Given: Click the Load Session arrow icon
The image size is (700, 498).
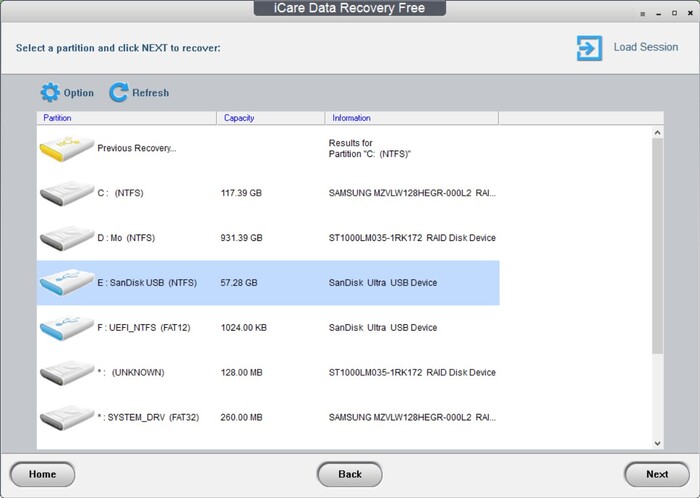Looking at the screenshot, I should 589,48.
